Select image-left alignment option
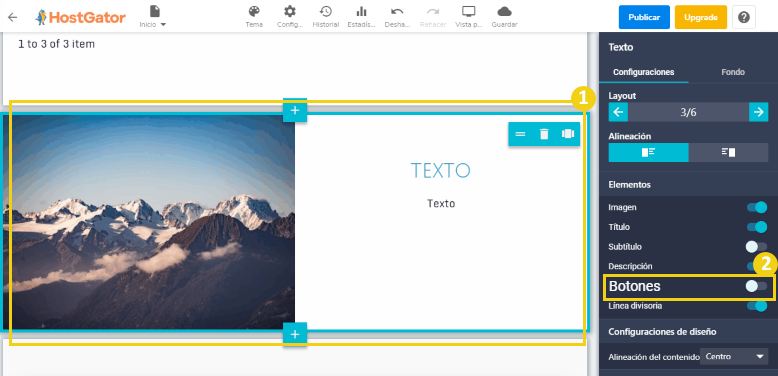Image resolution: width=778 pixels, height=376 pixels. [648, 152]
